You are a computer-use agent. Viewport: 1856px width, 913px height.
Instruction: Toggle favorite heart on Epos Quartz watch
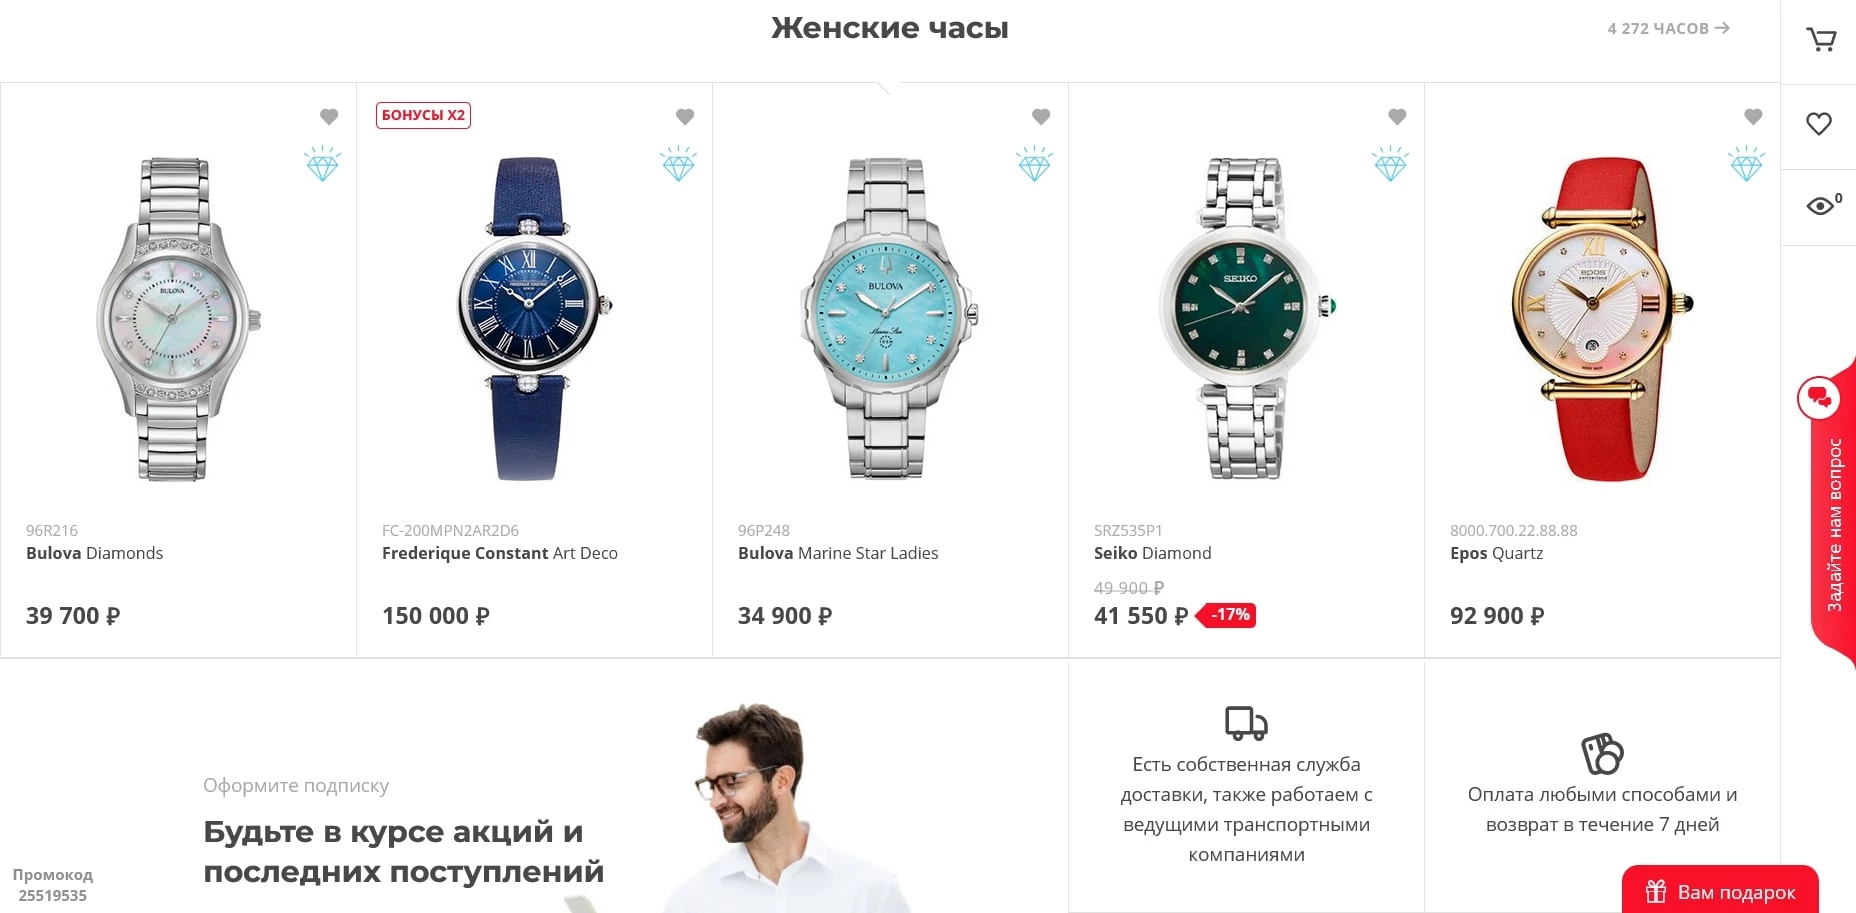(x=1753, y=117)
